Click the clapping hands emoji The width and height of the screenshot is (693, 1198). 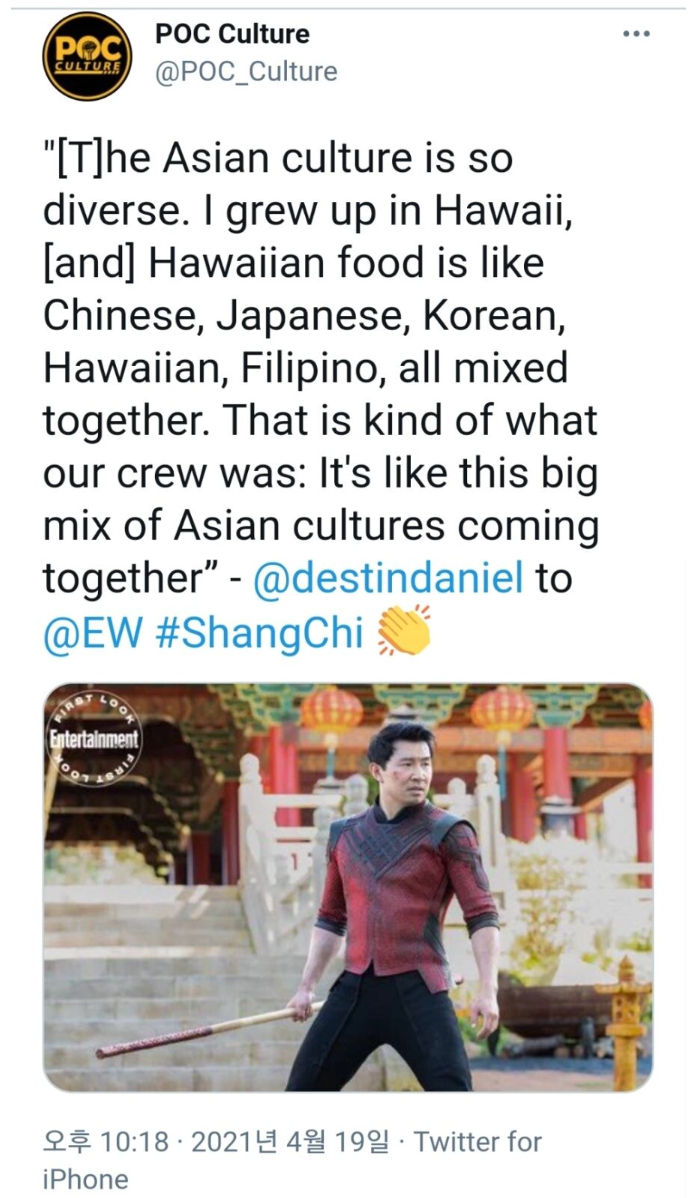402,630
